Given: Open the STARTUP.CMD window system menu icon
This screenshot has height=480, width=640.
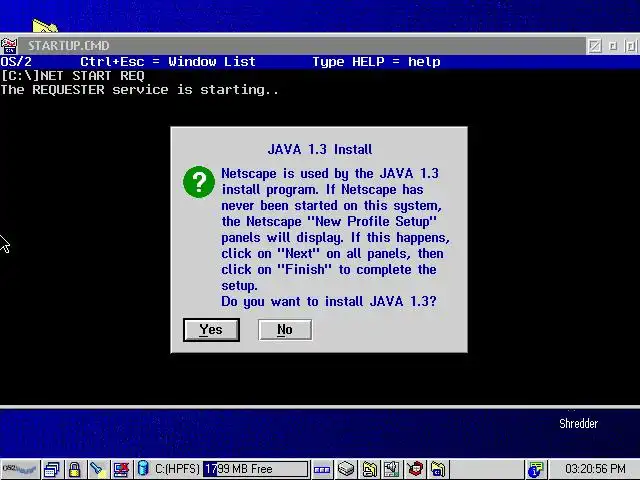Looking at the screenshot, I should 9,46.
